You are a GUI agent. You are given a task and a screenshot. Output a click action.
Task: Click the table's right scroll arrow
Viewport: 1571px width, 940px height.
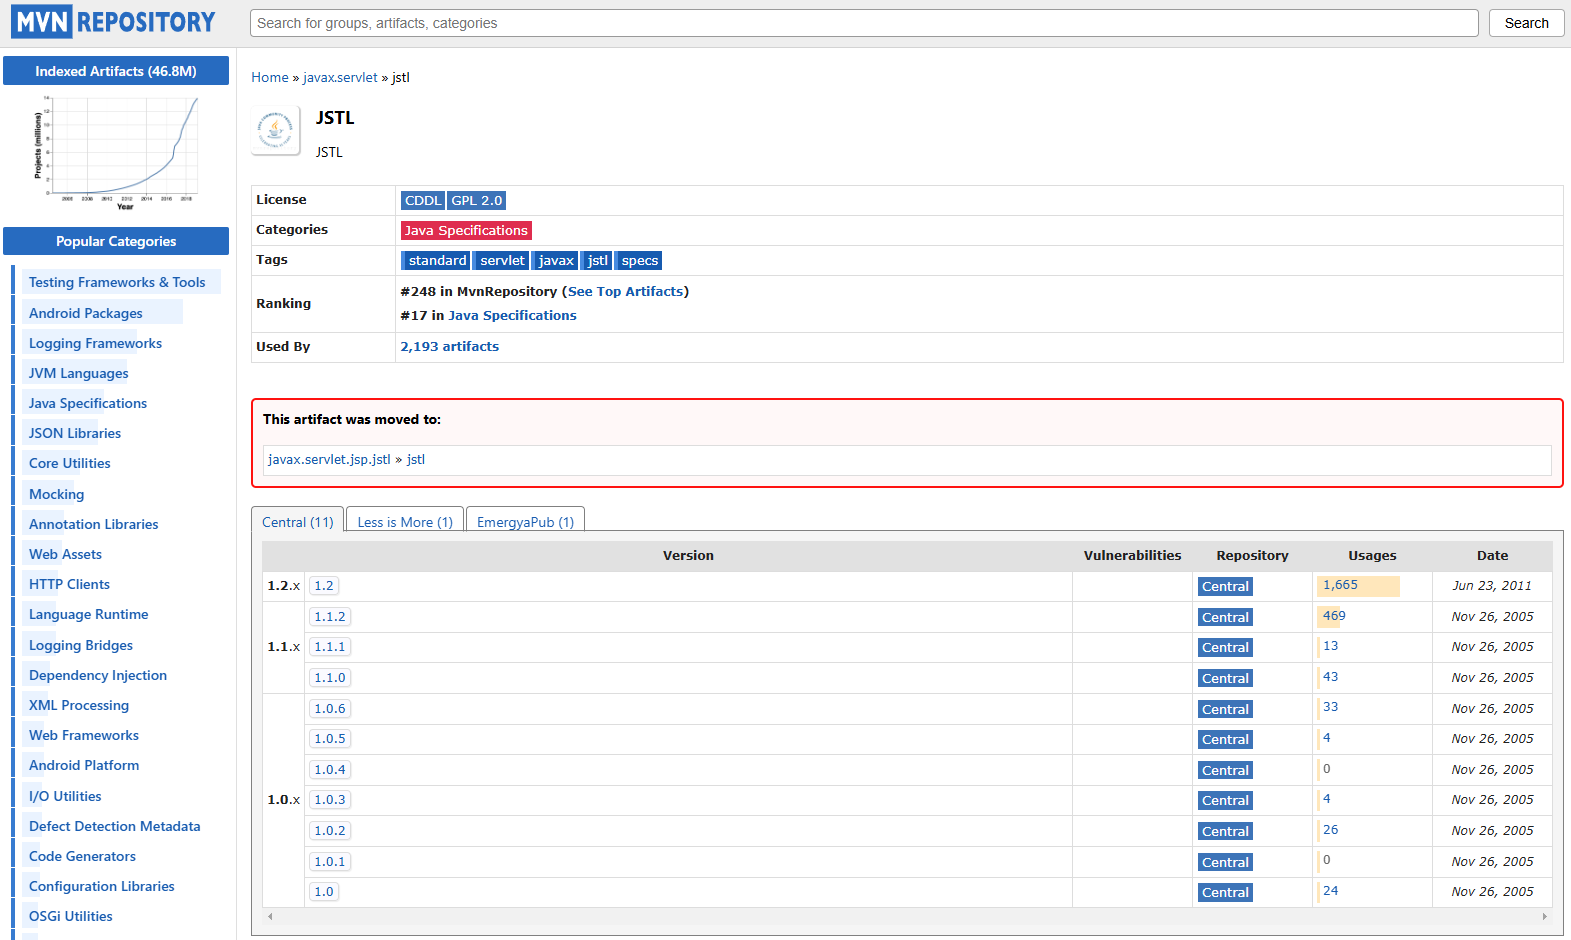1545,916
